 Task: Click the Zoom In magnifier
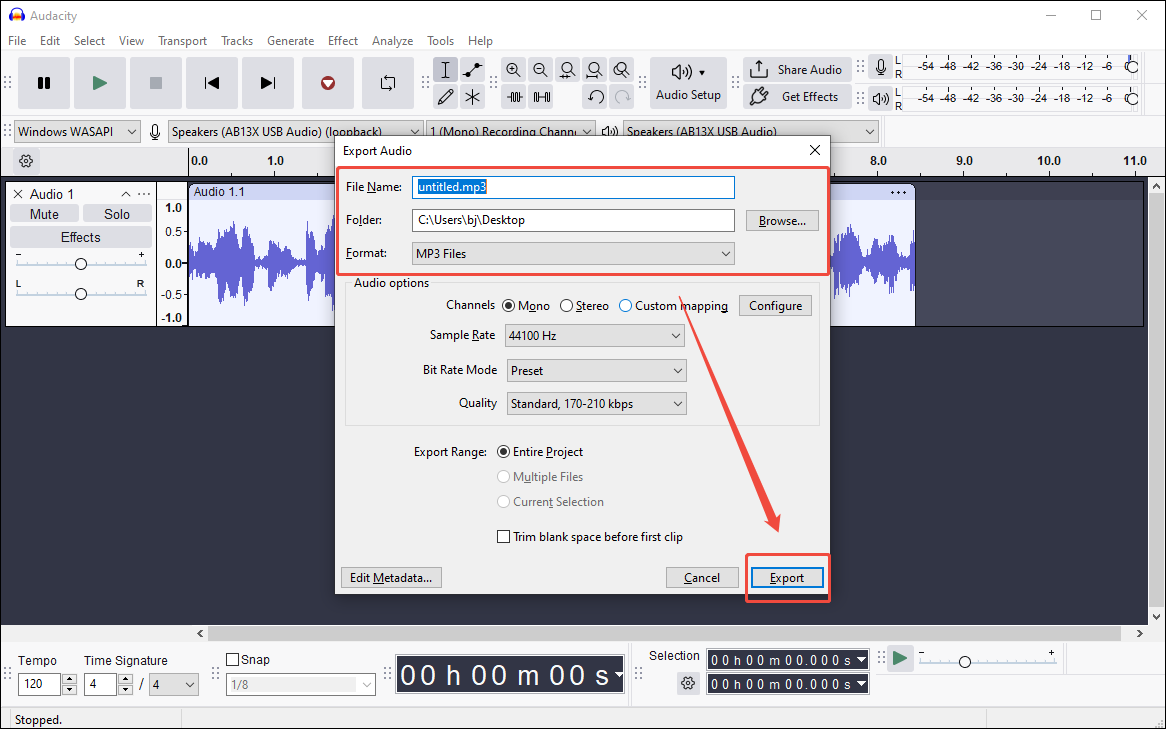(x=513, y=70)
